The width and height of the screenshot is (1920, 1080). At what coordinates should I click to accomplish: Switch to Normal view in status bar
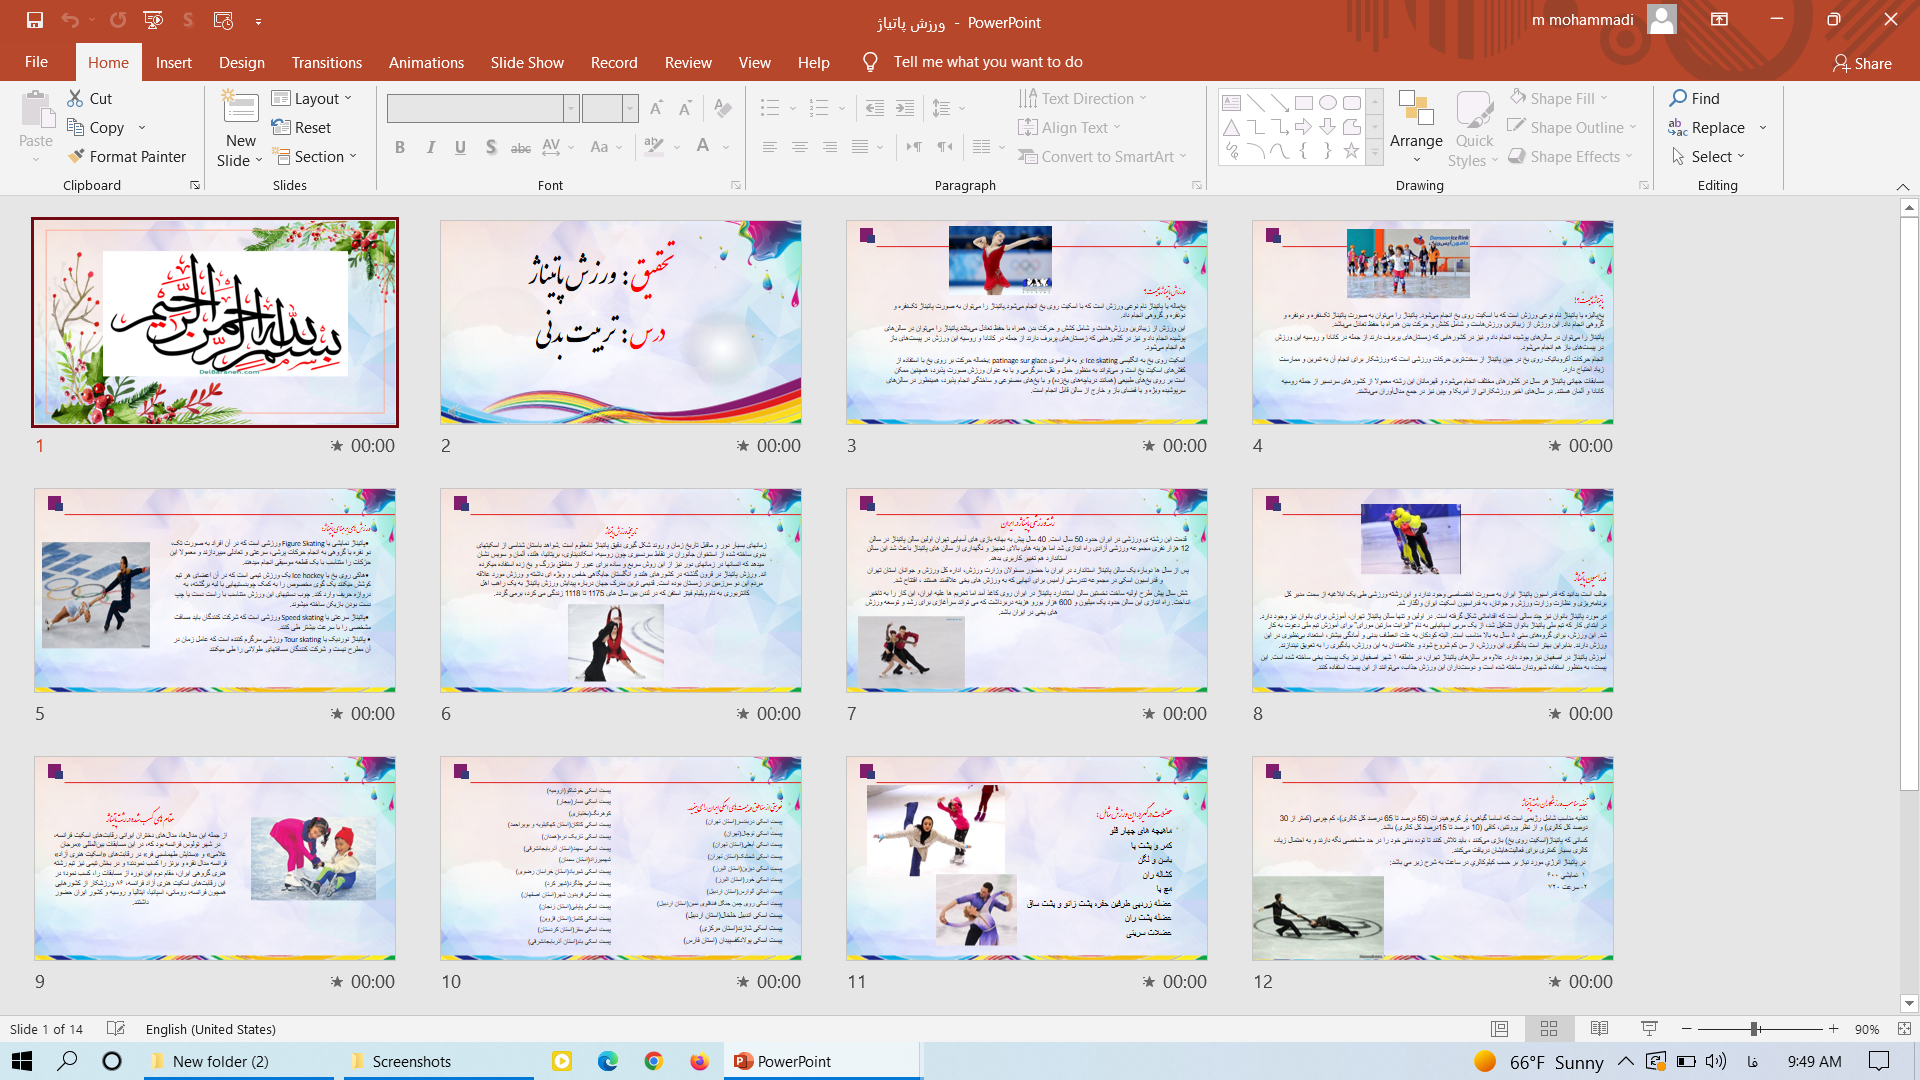(x=1499, y=1029)
